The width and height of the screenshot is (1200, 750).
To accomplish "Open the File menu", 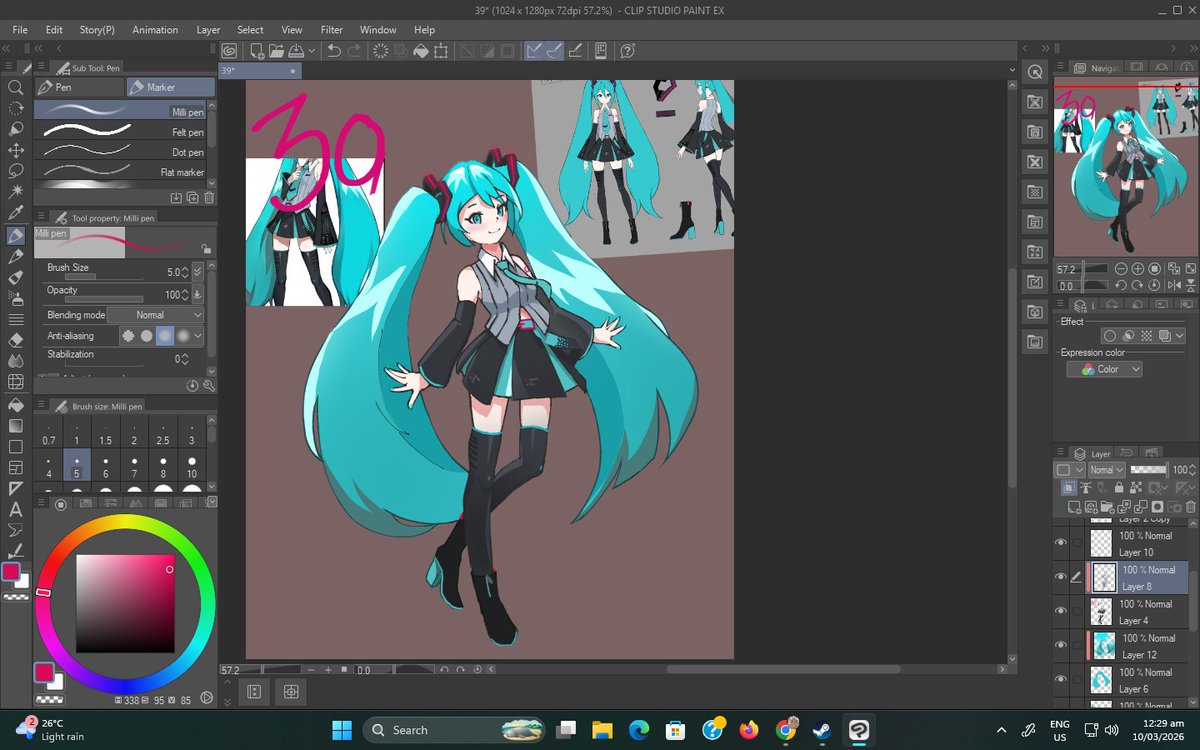I will tap(20, 30).
